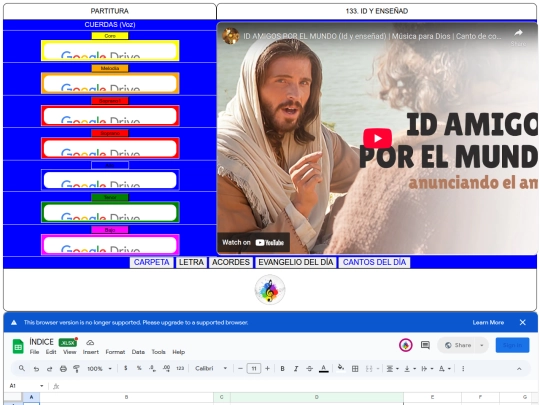
Task: Open the comment history icon
Action: [x=425, y=345]
